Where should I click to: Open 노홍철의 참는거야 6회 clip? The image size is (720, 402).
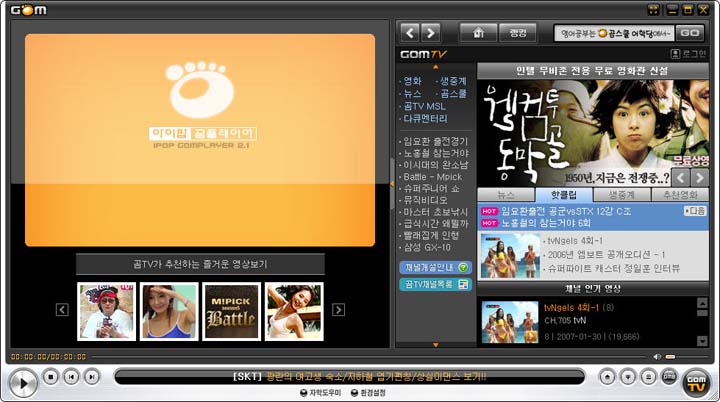pyautogui.click(x=546, y=223)
